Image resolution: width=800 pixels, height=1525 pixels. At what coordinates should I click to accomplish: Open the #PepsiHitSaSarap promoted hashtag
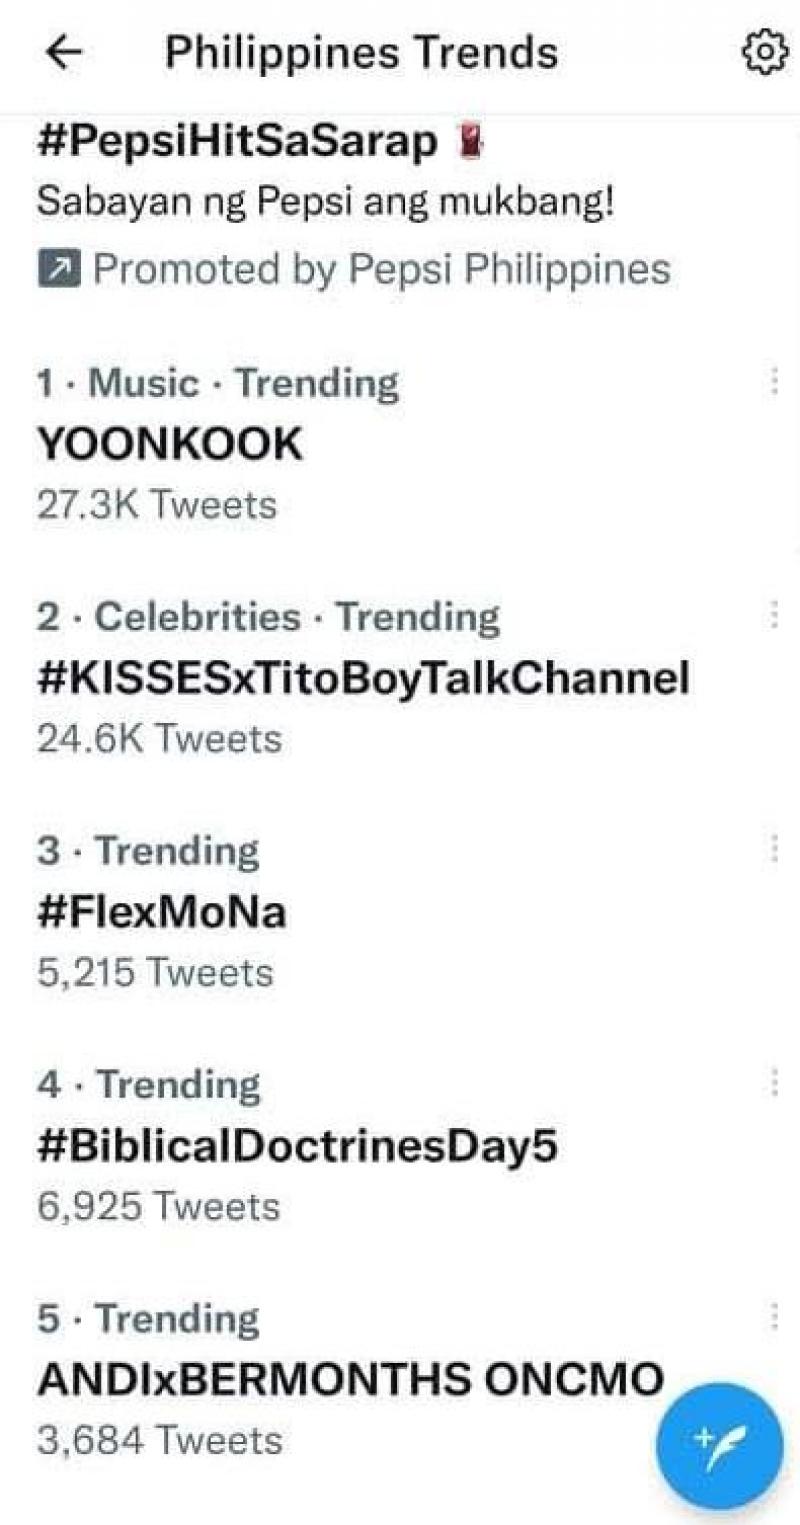pos(238,144)
